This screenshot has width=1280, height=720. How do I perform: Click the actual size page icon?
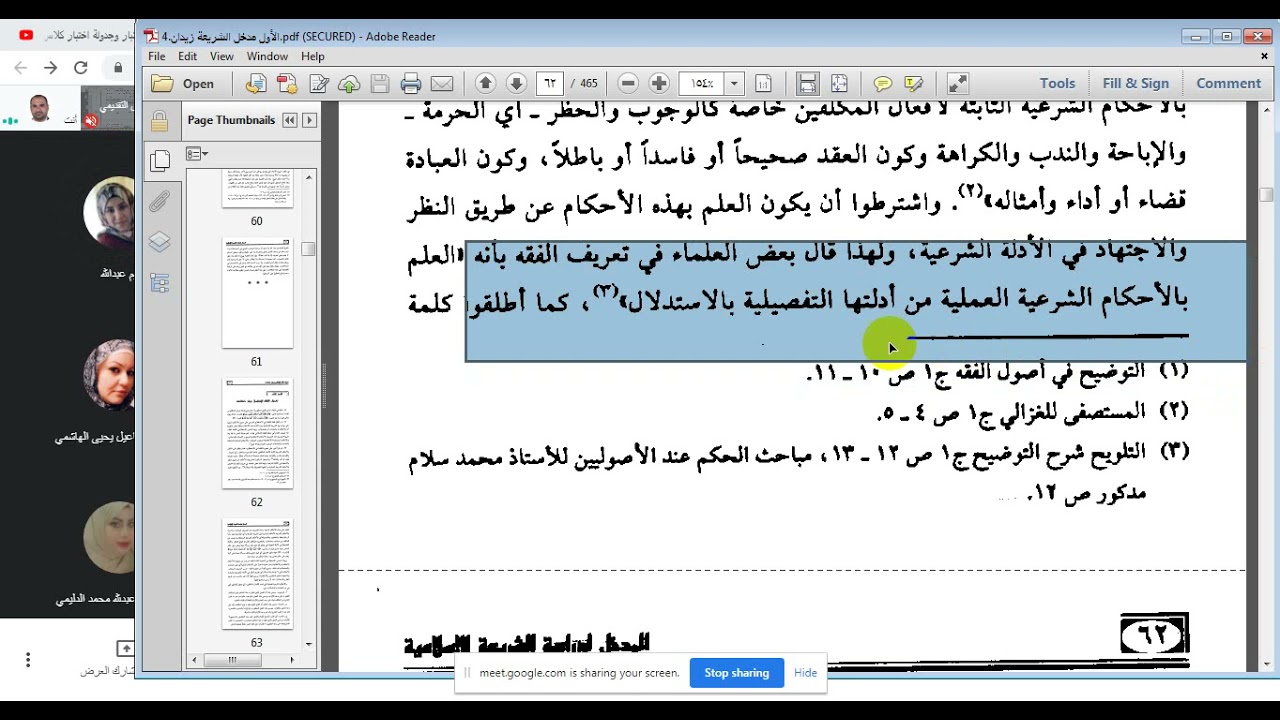pos(763,84)
